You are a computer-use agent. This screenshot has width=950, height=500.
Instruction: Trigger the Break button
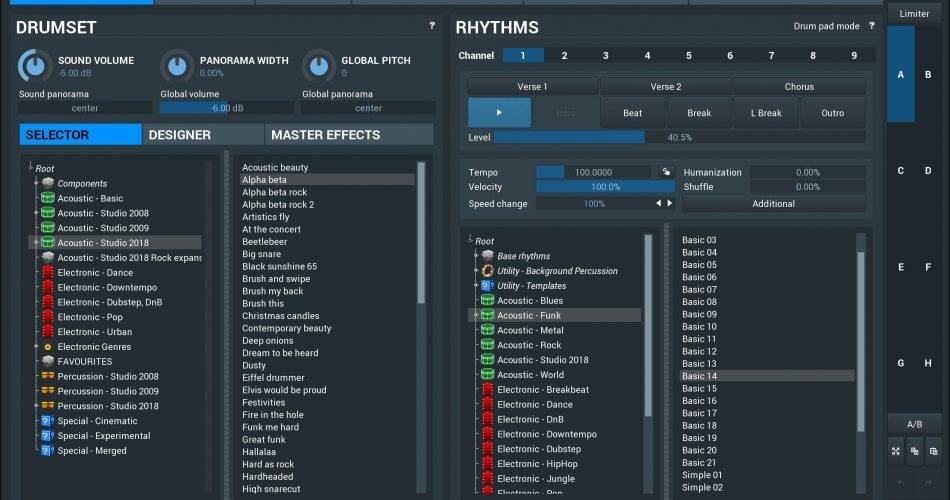point(699,113)
